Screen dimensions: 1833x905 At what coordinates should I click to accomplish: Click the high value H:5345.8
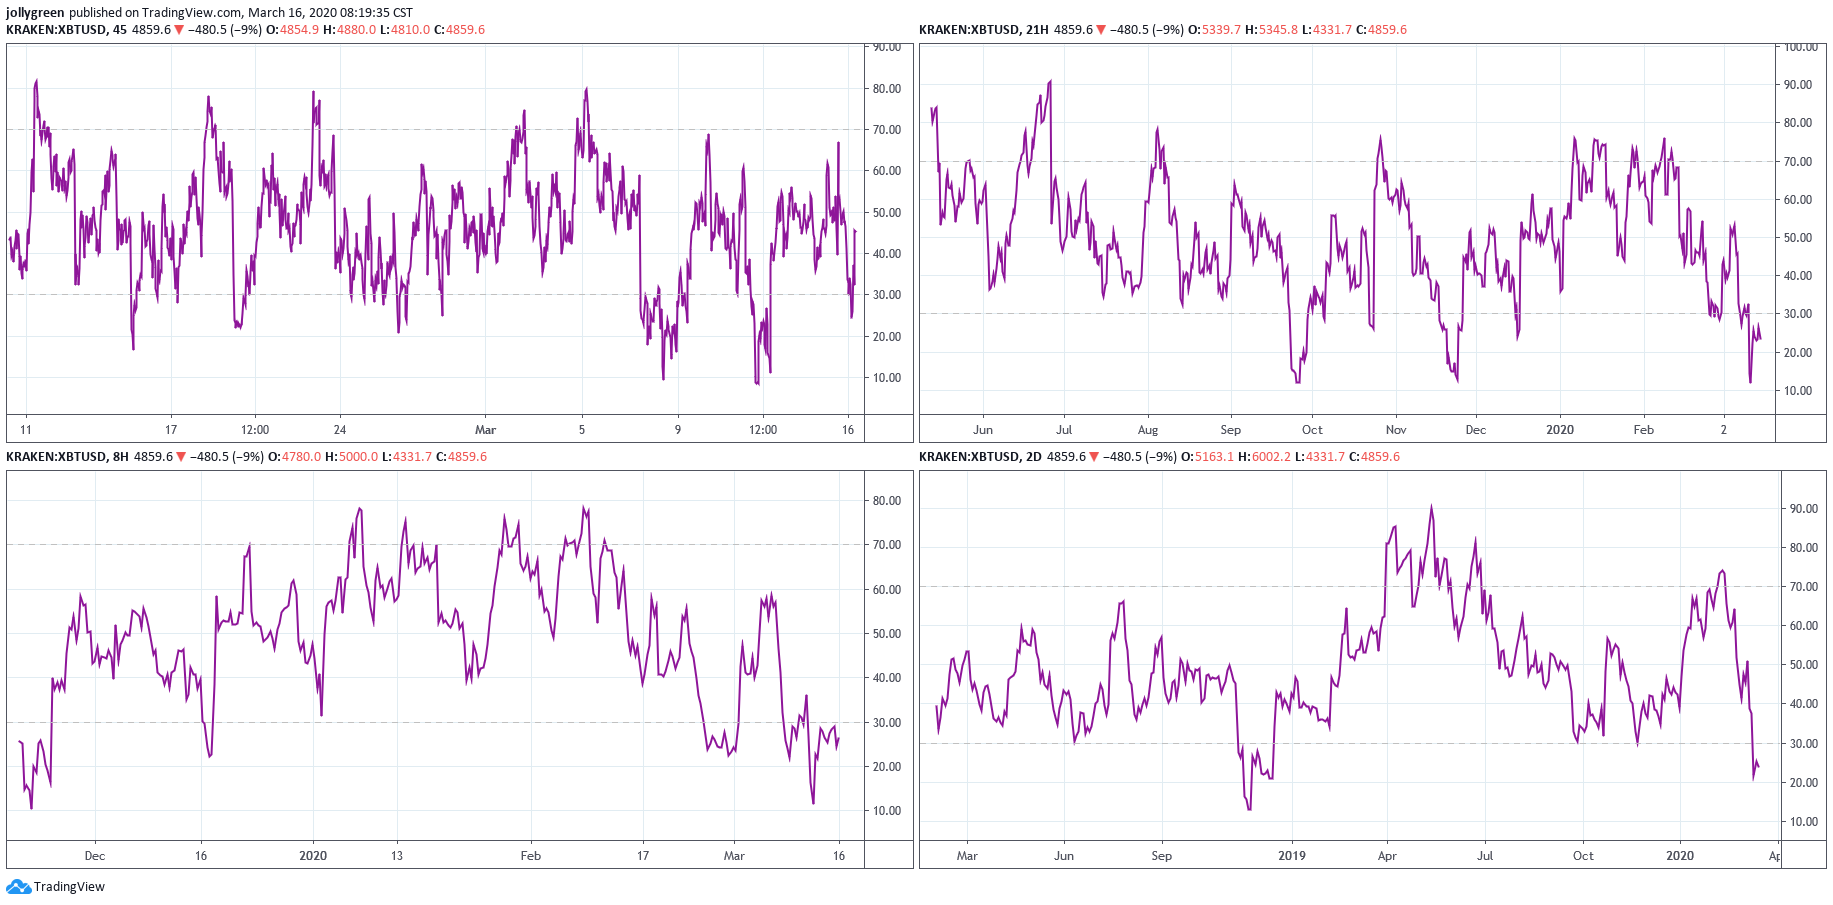pyautogui.click(x=1271, y=30)
